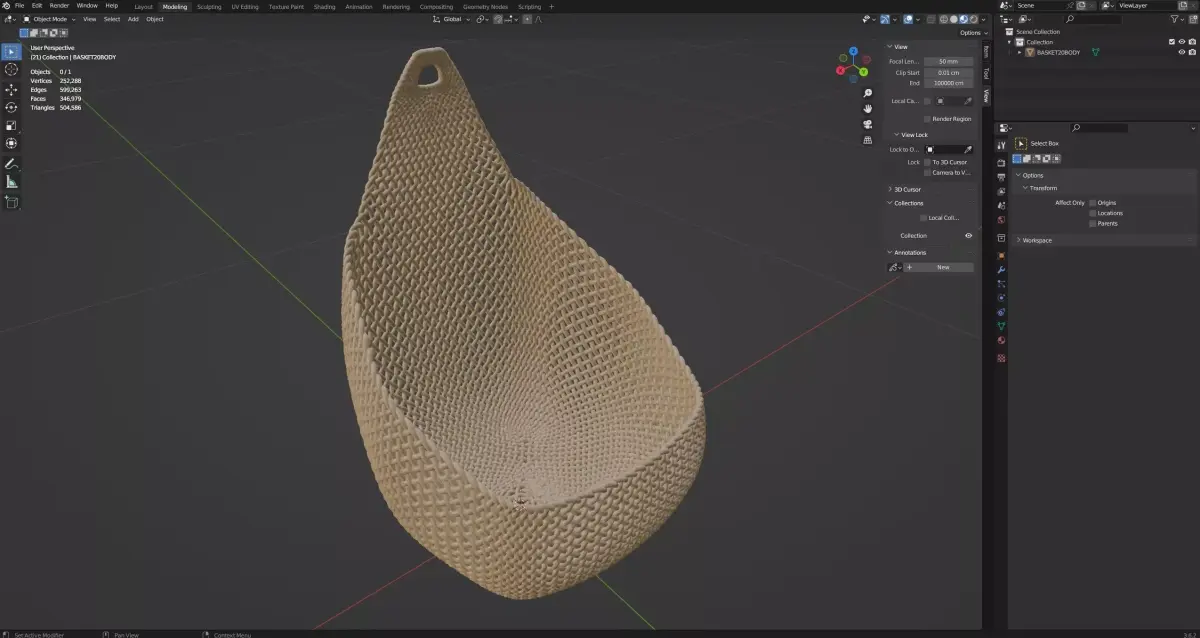Enable the Render Region checkbox
Screen dimensions: 1200x638
[x=927, y=119]
